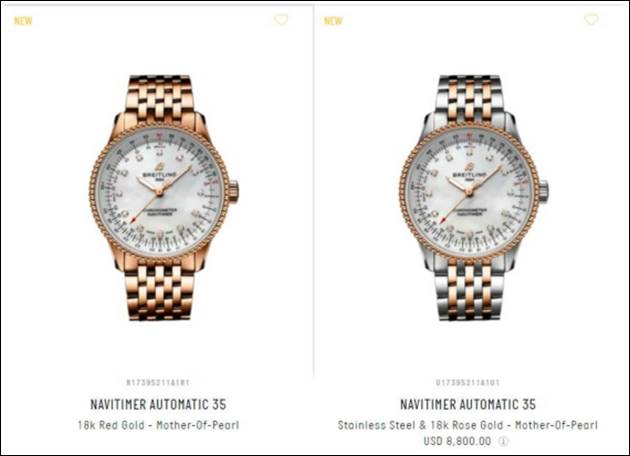
Task: Click the lower bracelet of the red gold watch
Action: tap(160, 290)
